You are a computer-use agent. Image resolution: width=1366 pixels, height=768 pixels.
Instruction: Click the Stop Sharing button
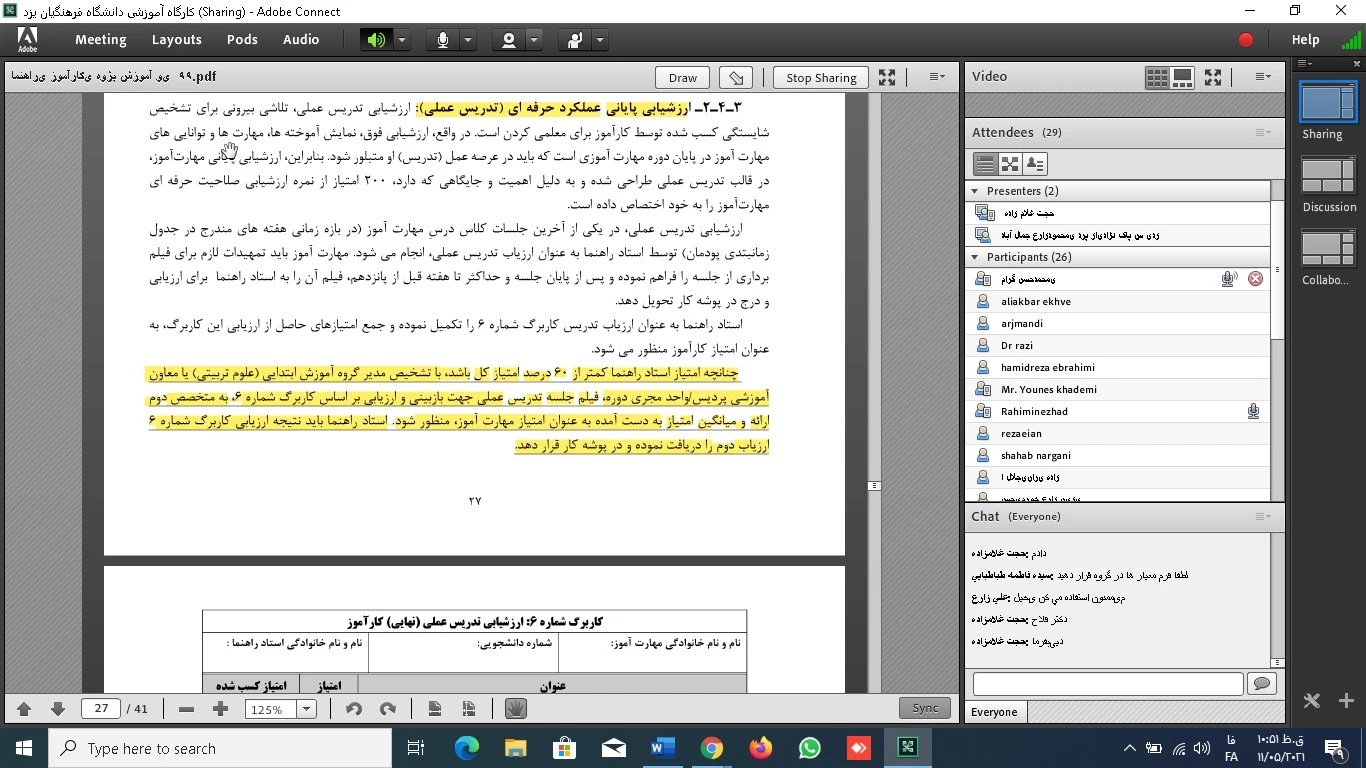821,77
